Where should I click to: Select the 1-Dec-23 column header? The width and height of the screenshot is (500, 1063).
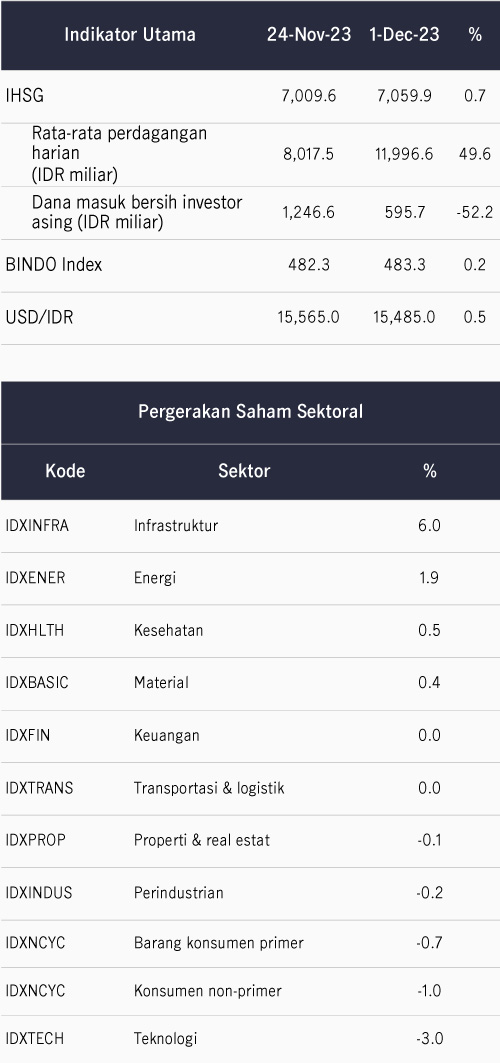coord(404,35)
